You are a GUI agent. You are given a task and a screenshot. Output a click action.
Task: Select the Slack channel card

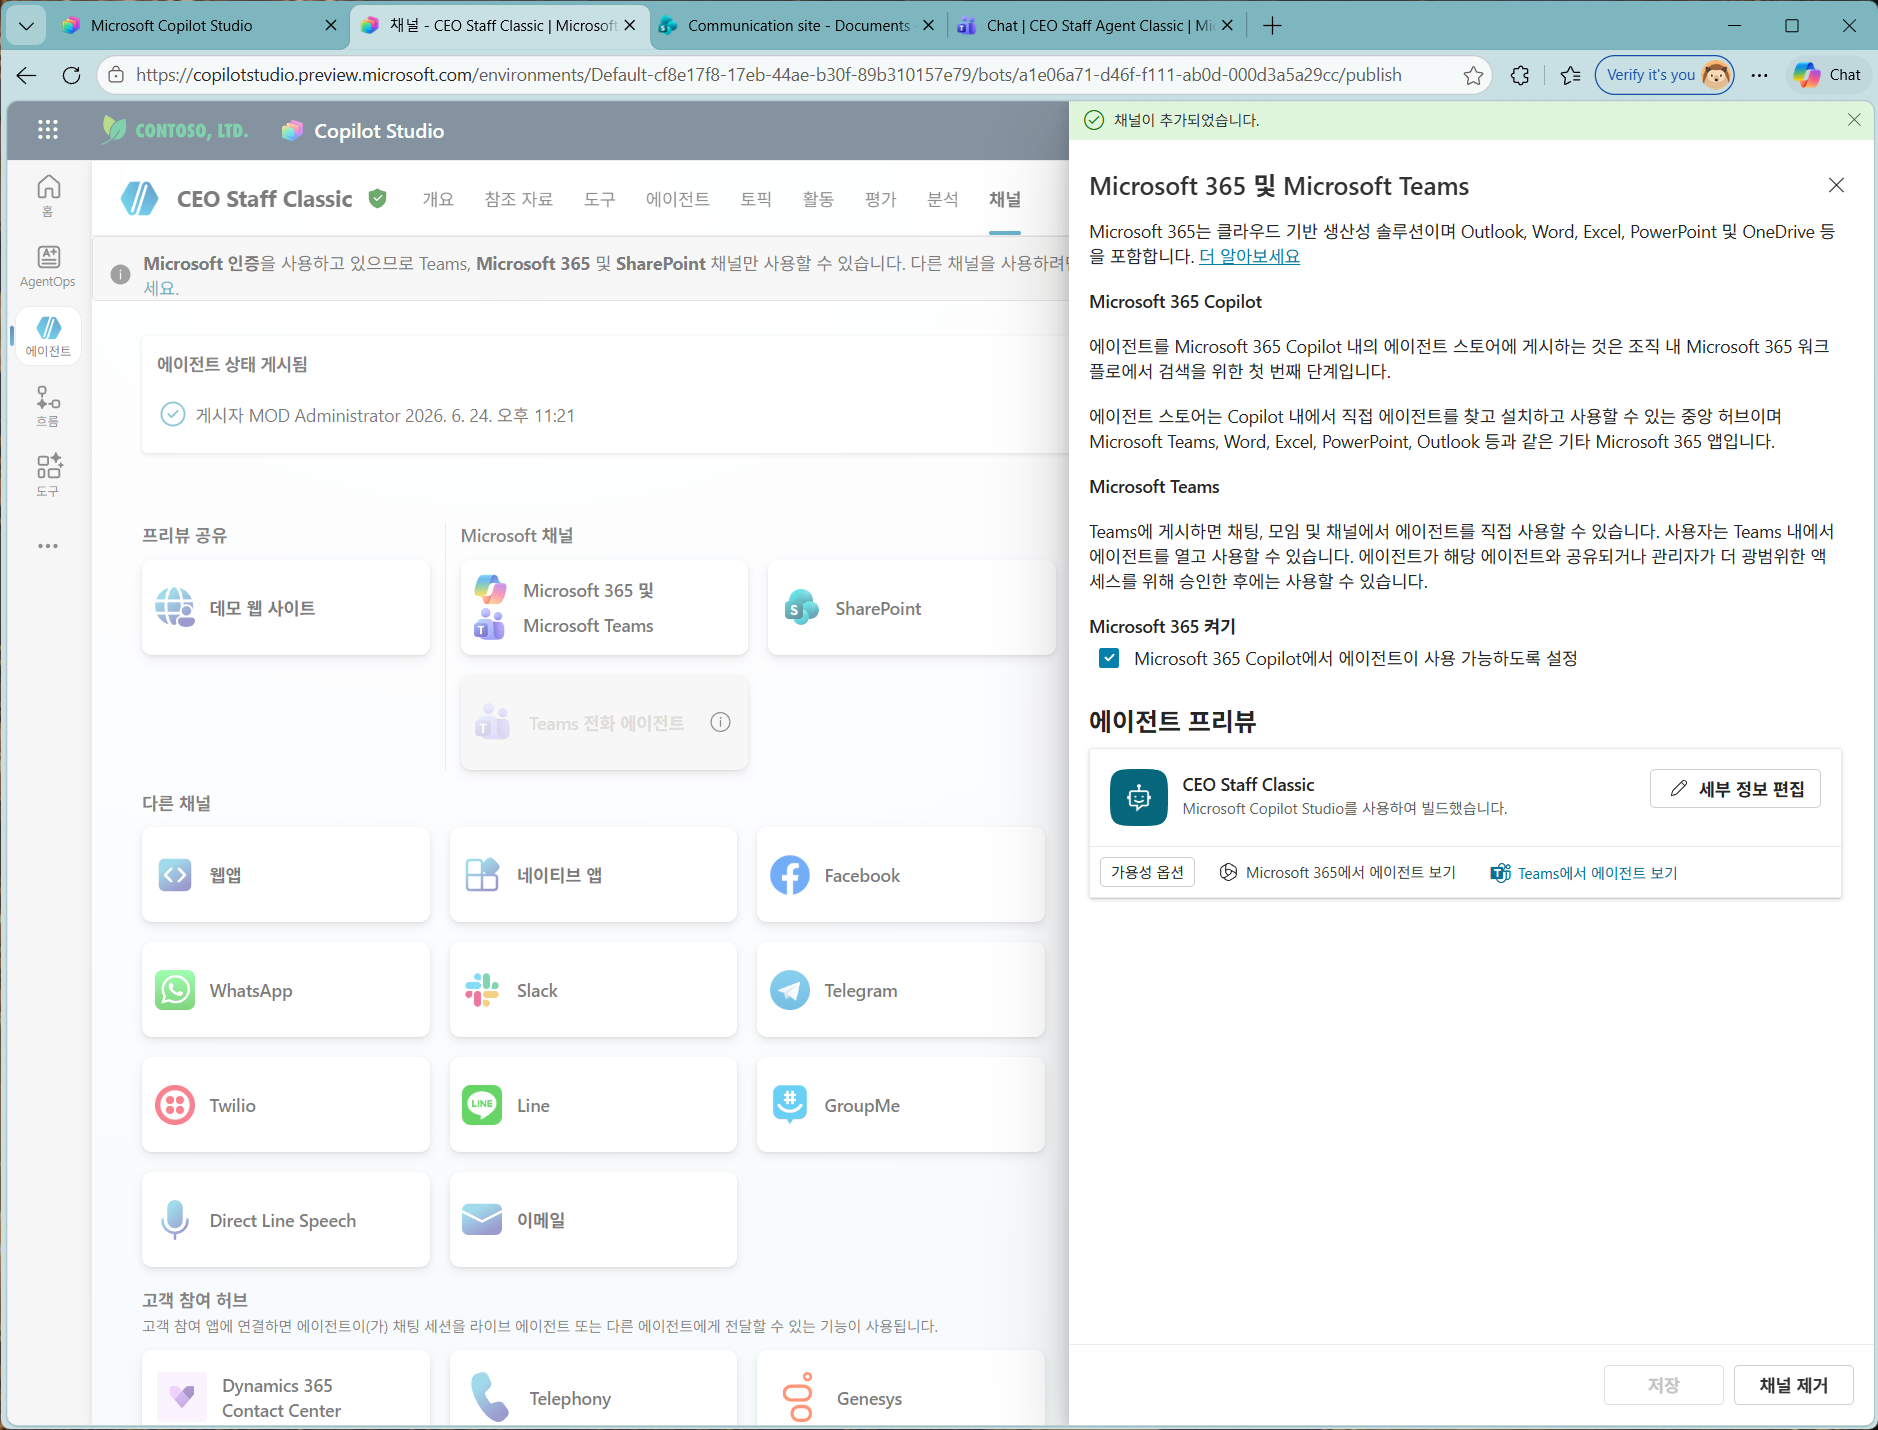click(x=593, y=990)
